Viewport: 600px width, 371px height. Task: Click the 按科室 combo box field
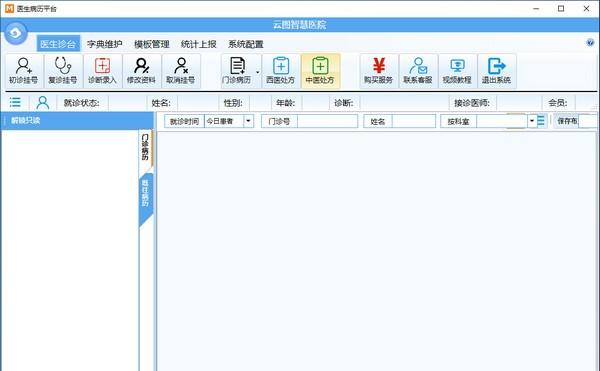pyautogui.click(x=502, y=121)
